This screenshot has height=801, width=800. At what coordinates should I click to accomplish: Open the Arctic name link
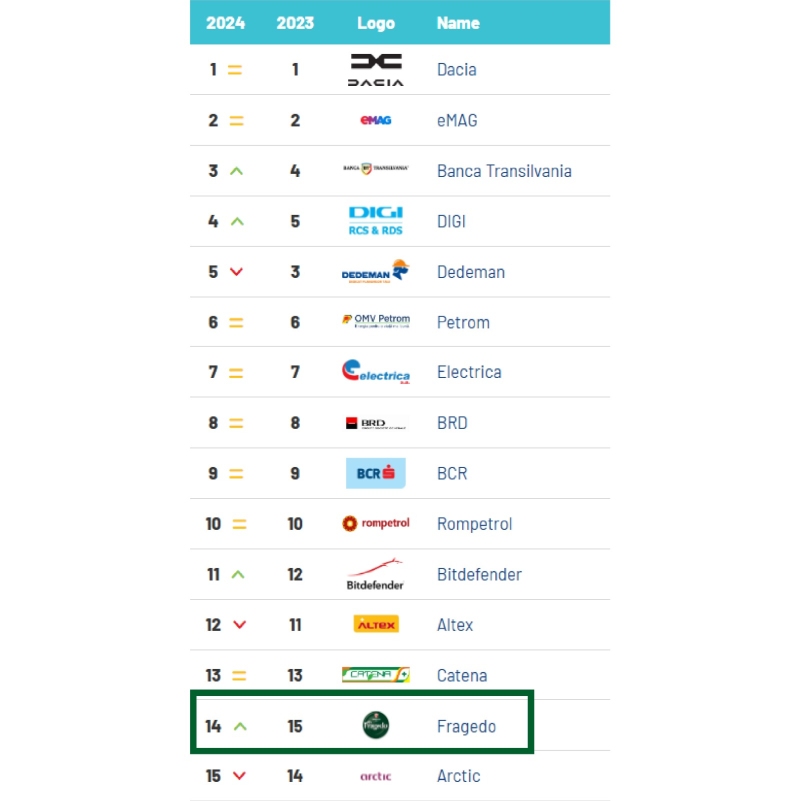[458, 776]
